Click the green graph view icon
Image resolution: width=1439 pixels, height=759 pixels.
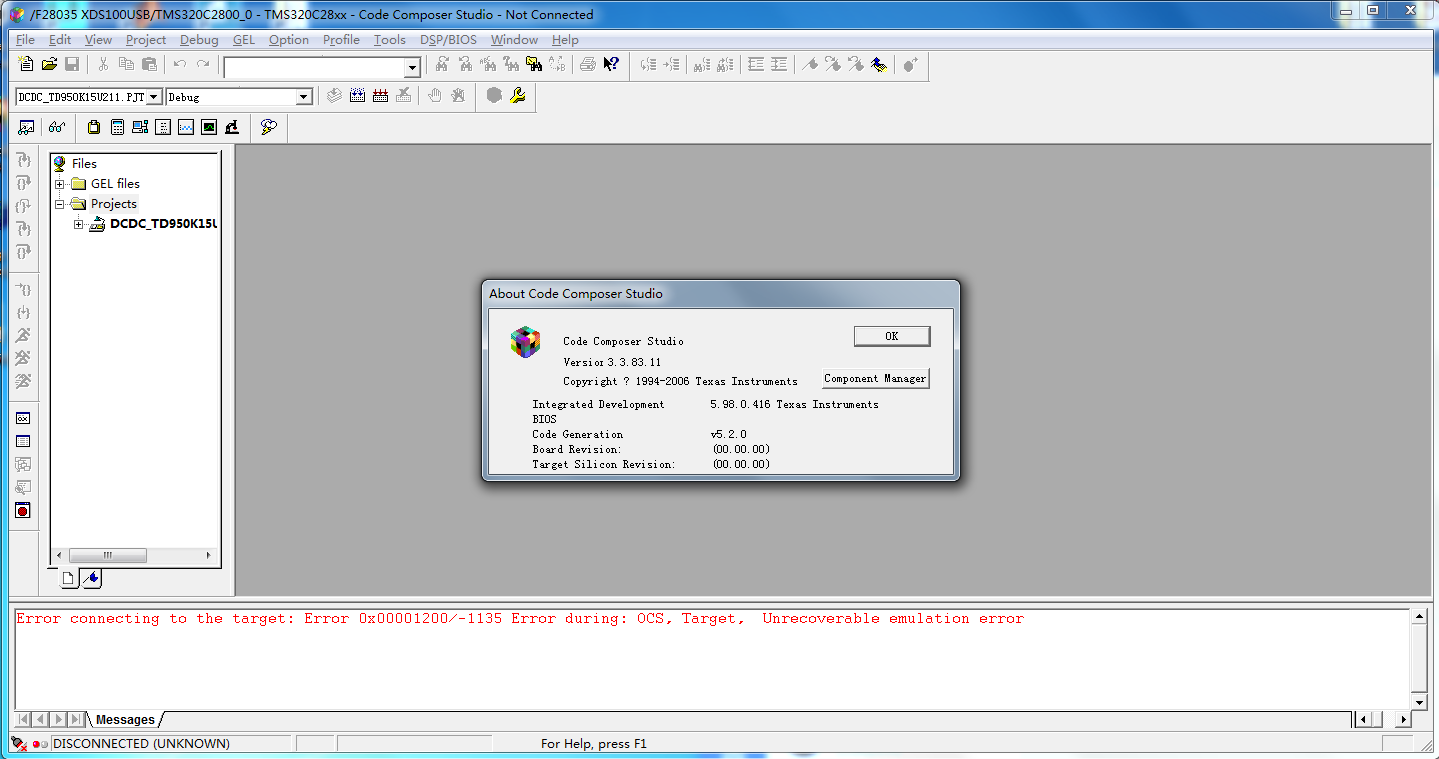pos(209,127)
